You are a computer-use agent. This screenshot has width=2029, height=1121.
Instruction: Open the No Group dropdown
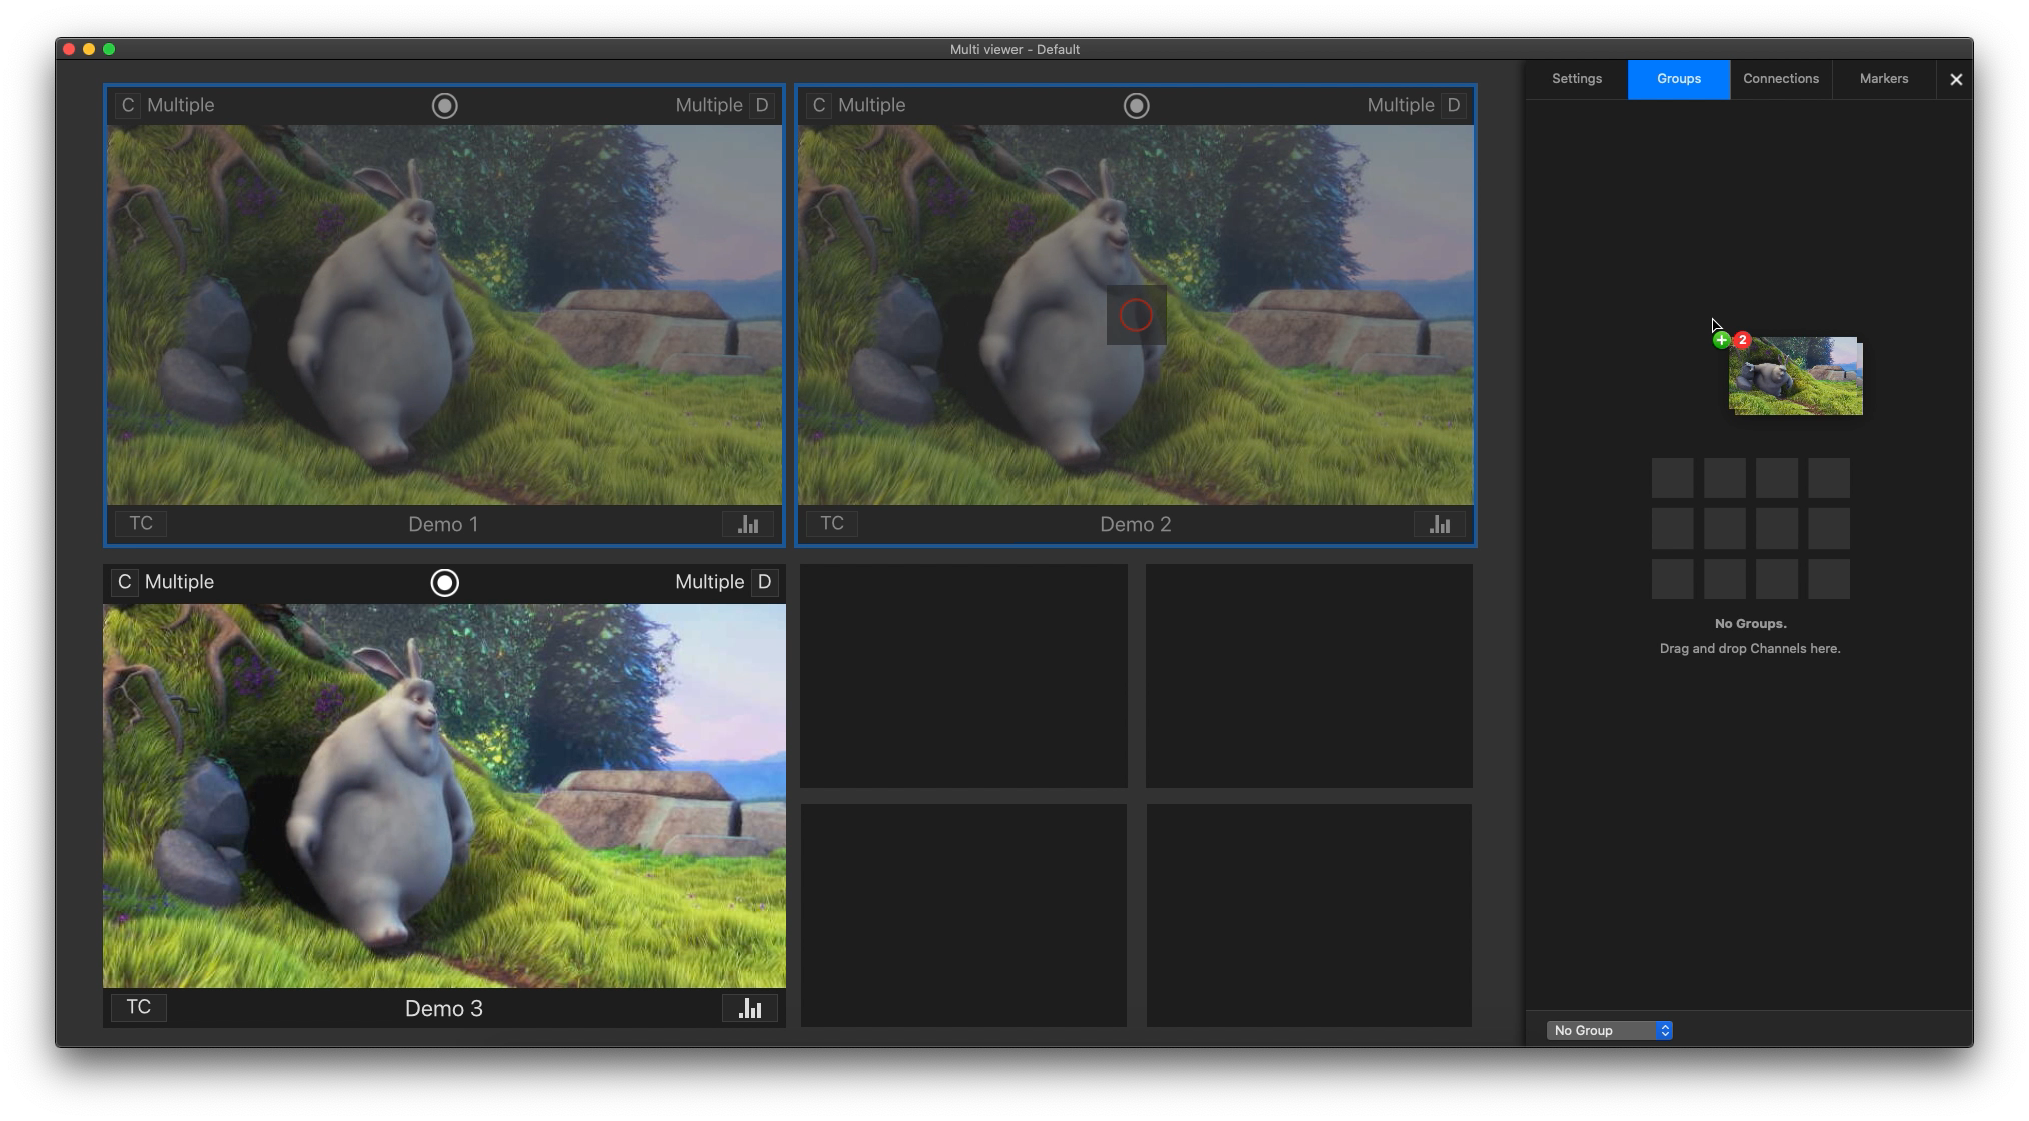click(1609, 1030)
